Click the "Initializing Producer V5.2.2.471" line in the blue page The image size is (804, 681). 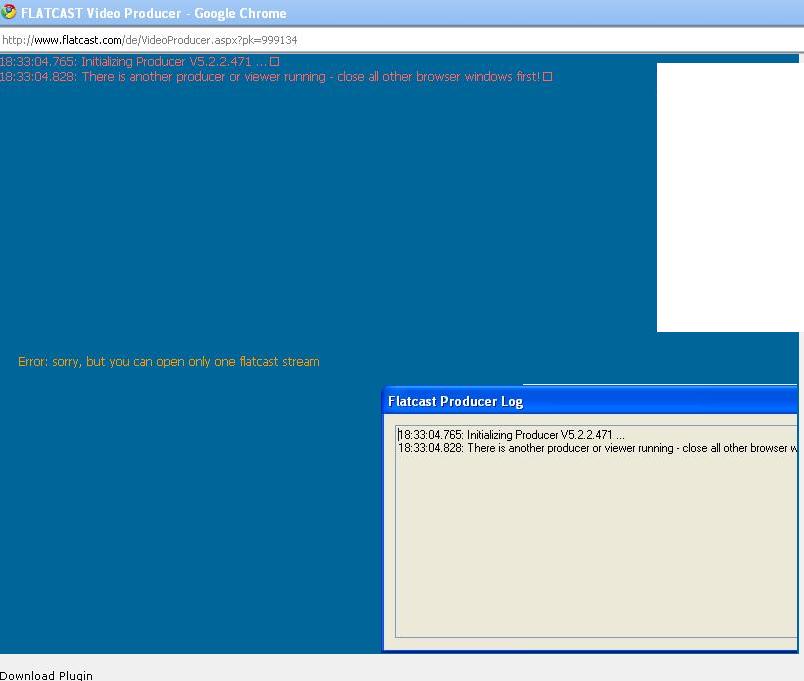coord(139,62)
